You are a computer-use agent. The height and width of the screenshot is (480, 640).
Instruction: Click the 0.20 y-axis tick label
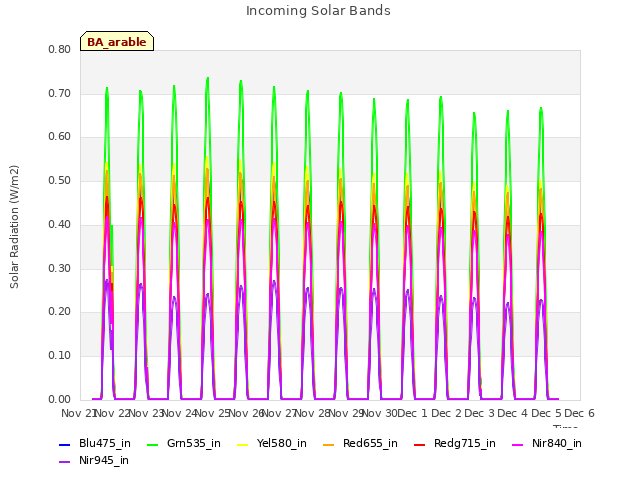pos(60,312)
